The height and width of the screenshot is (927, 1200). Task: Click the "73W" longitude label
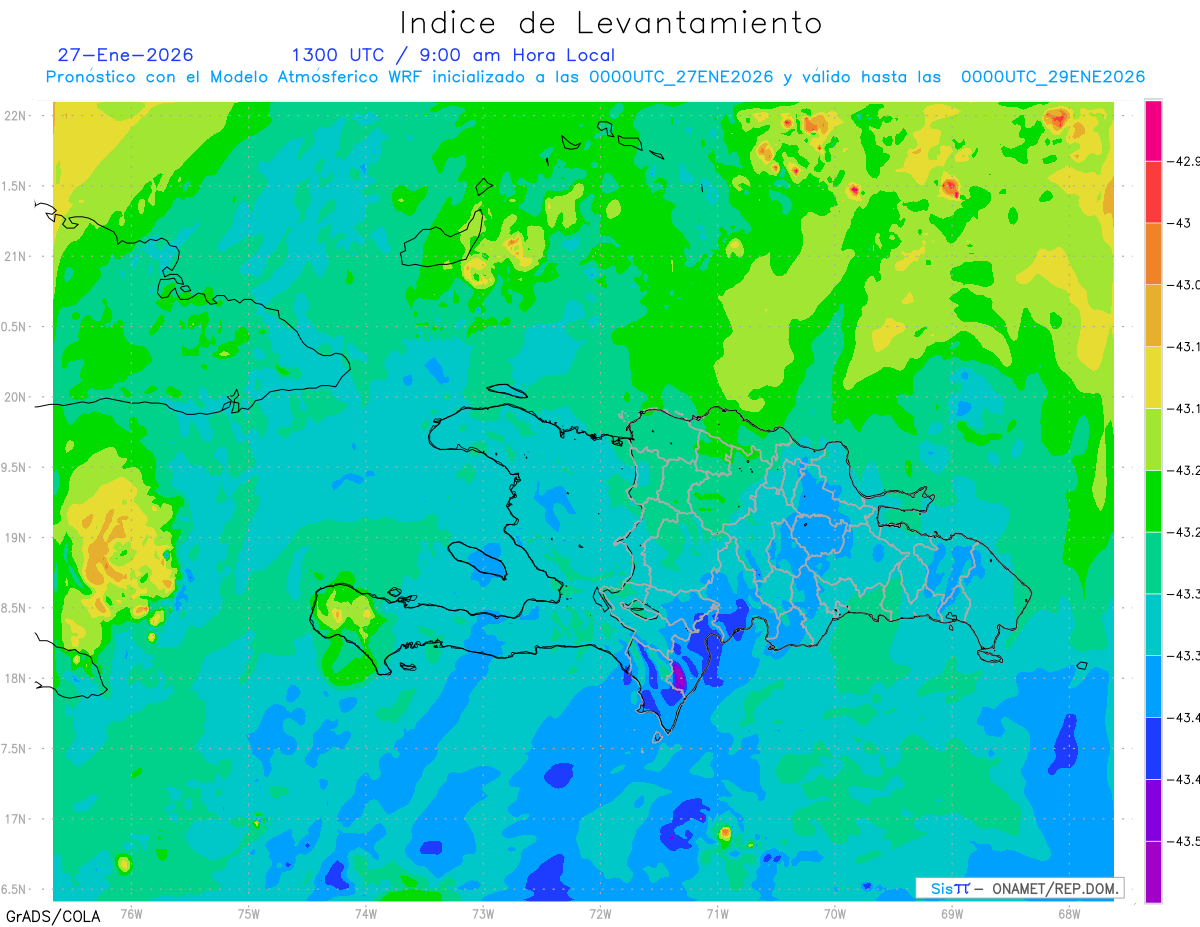483,913
